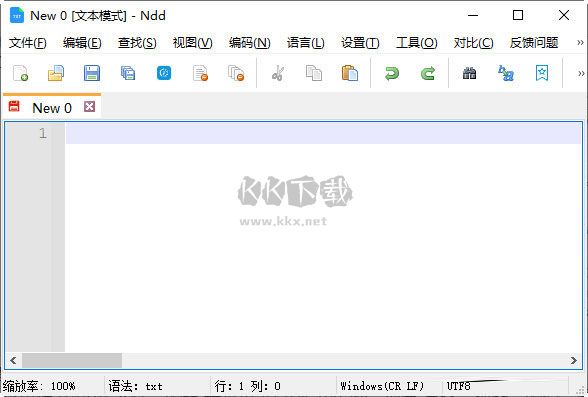Click the Save All toolbar icon
The width and height of the screenshot is (588, 397).
pyautogui.click(x=128, y=73)
